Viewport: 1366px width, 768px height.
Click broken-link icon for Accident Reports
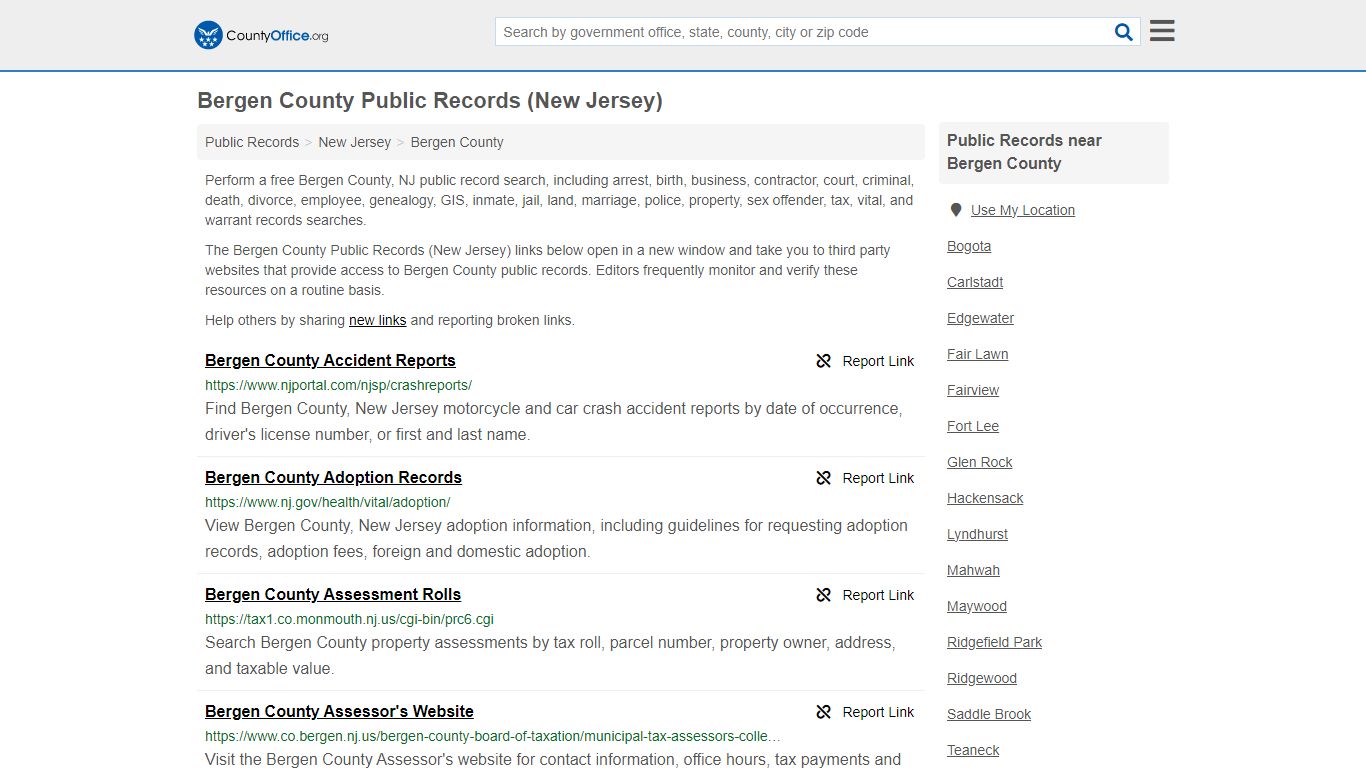pyautogui.click(x=824, y=361)
